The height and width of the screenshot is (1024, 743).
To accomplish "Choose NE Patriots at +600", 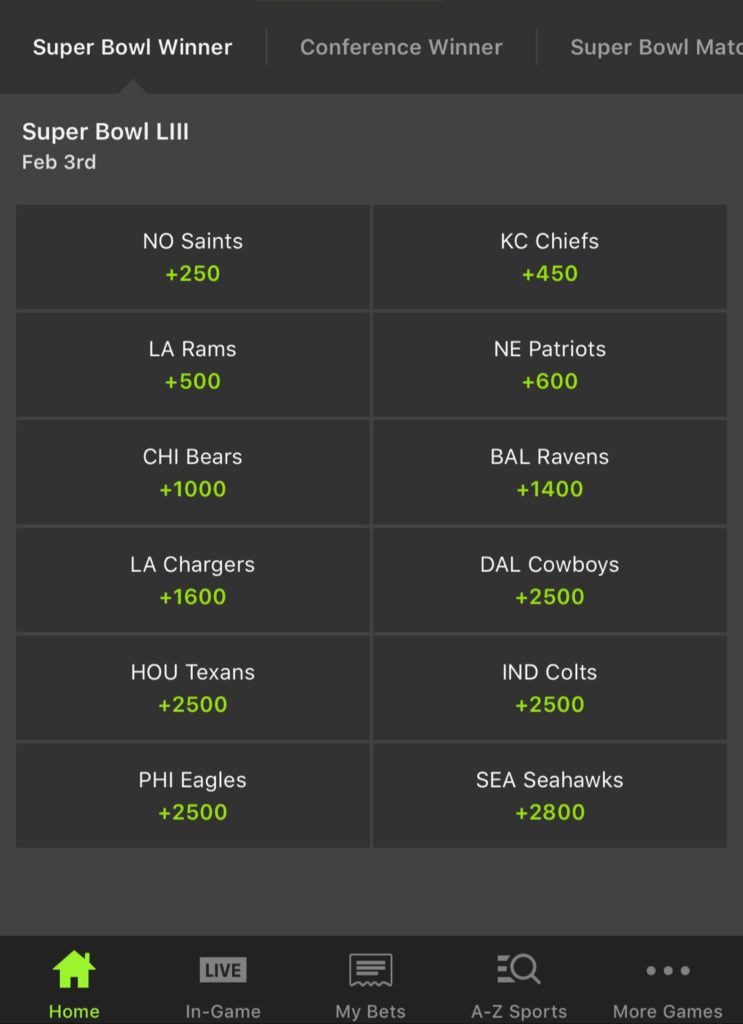I will (550, 365).
